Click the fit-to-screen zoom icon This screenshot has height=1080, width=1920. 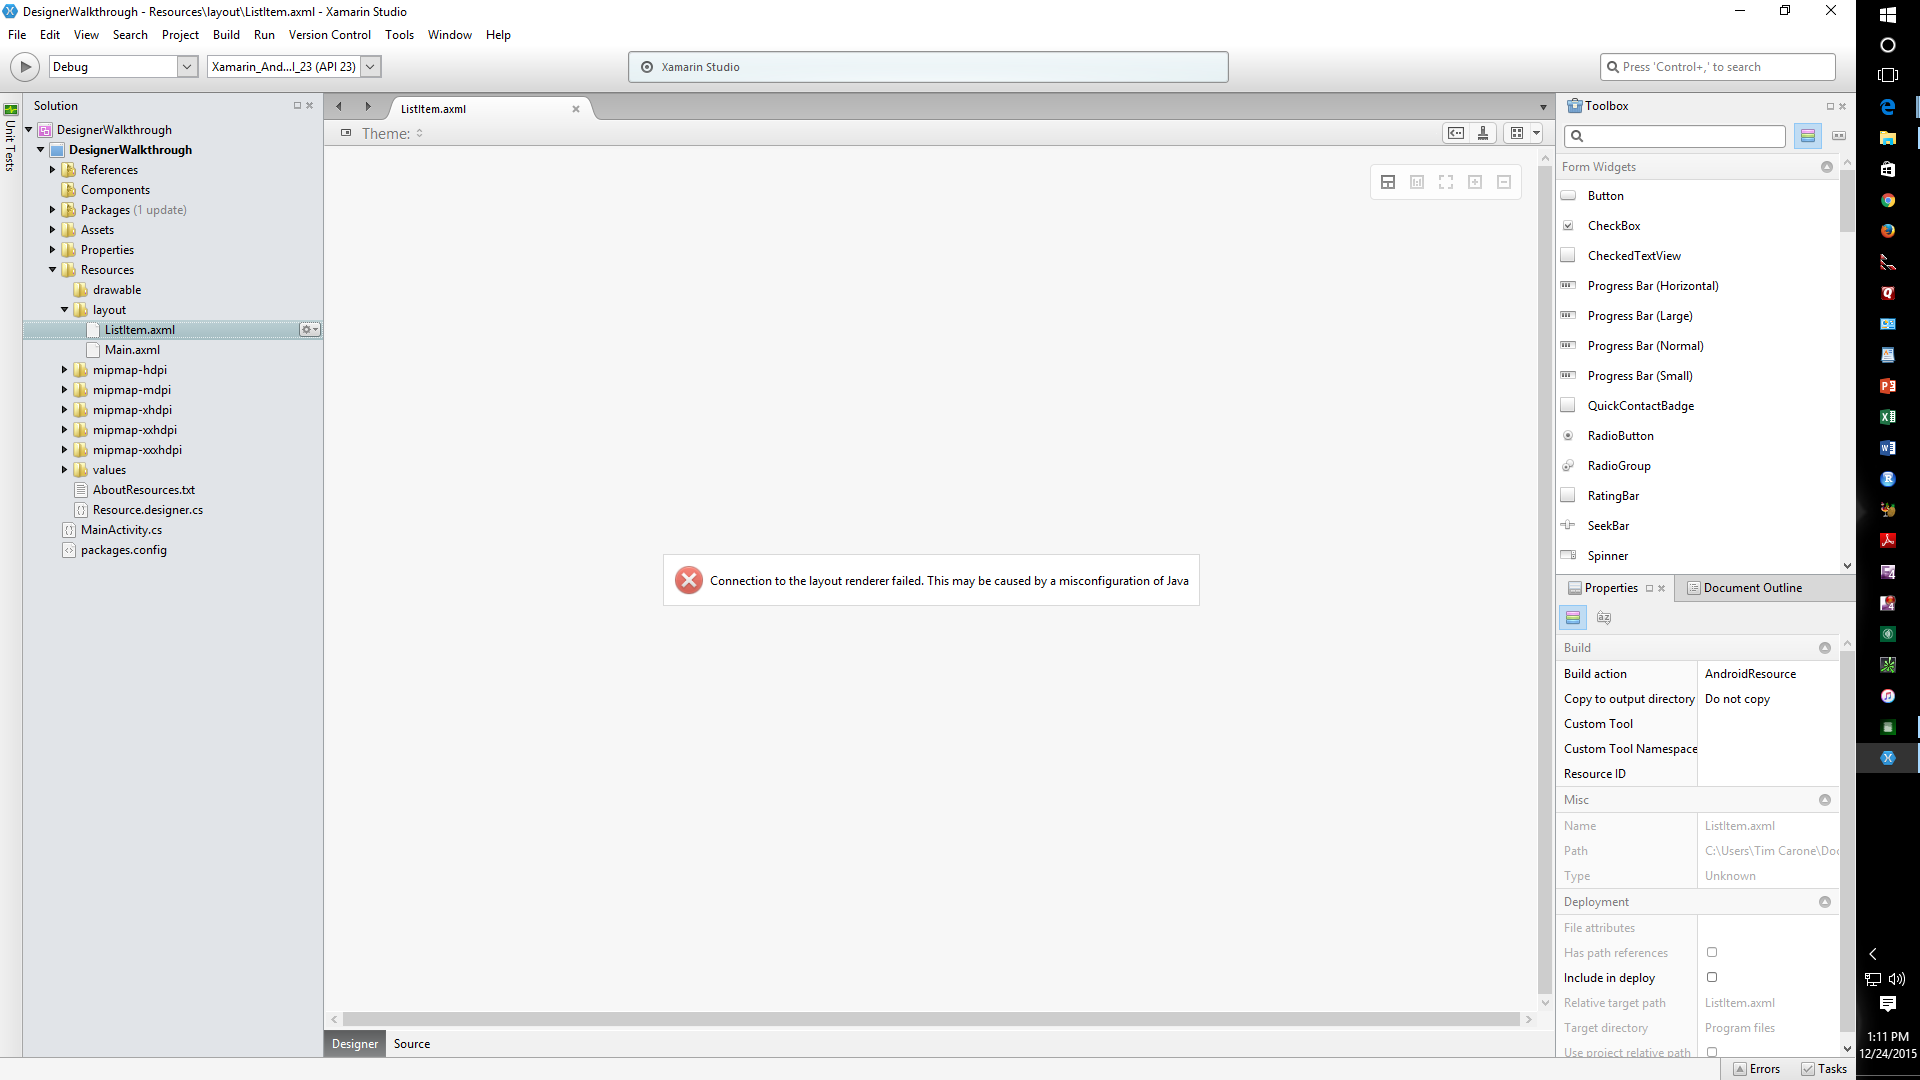tap(1446, 182)
